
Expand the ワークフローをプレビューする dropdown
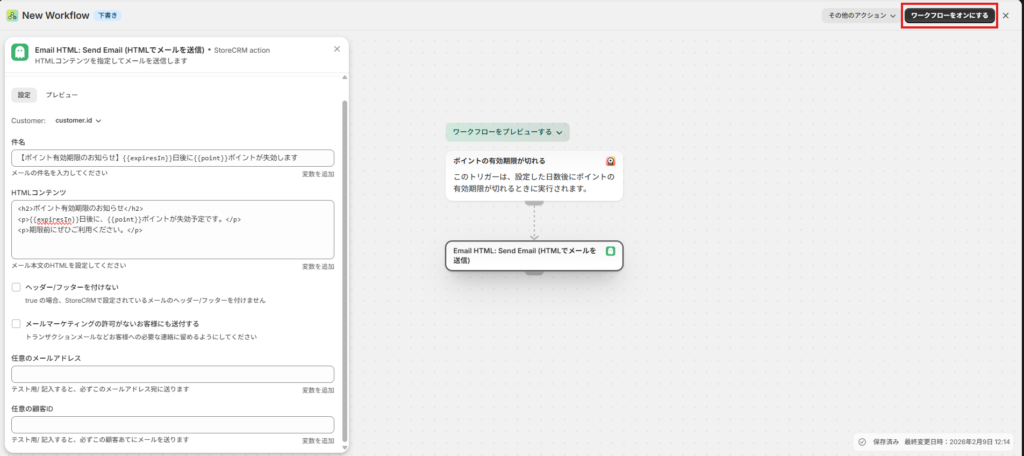click(x=508, y=131)
